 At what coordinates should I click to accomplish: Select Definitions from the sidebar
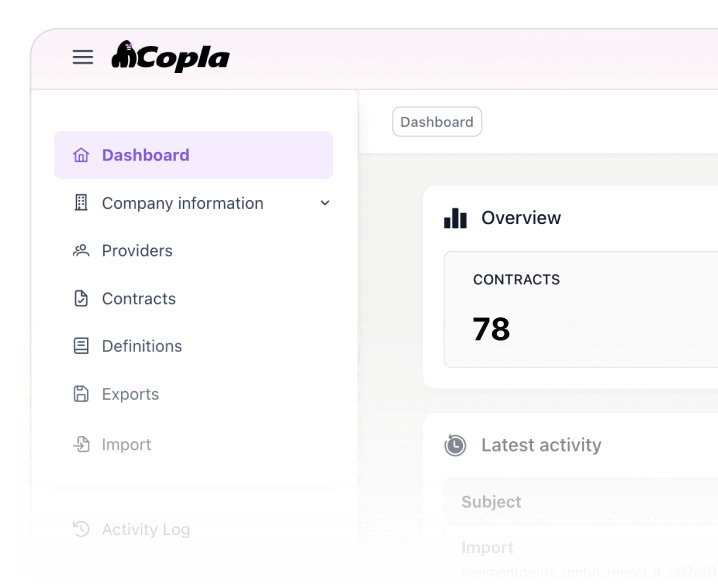point(142,346)
